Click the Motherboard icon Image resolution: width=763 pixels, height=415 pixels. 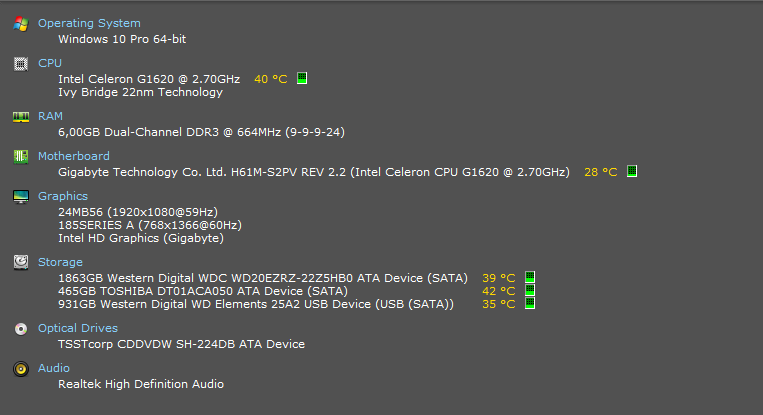[21, 157]
